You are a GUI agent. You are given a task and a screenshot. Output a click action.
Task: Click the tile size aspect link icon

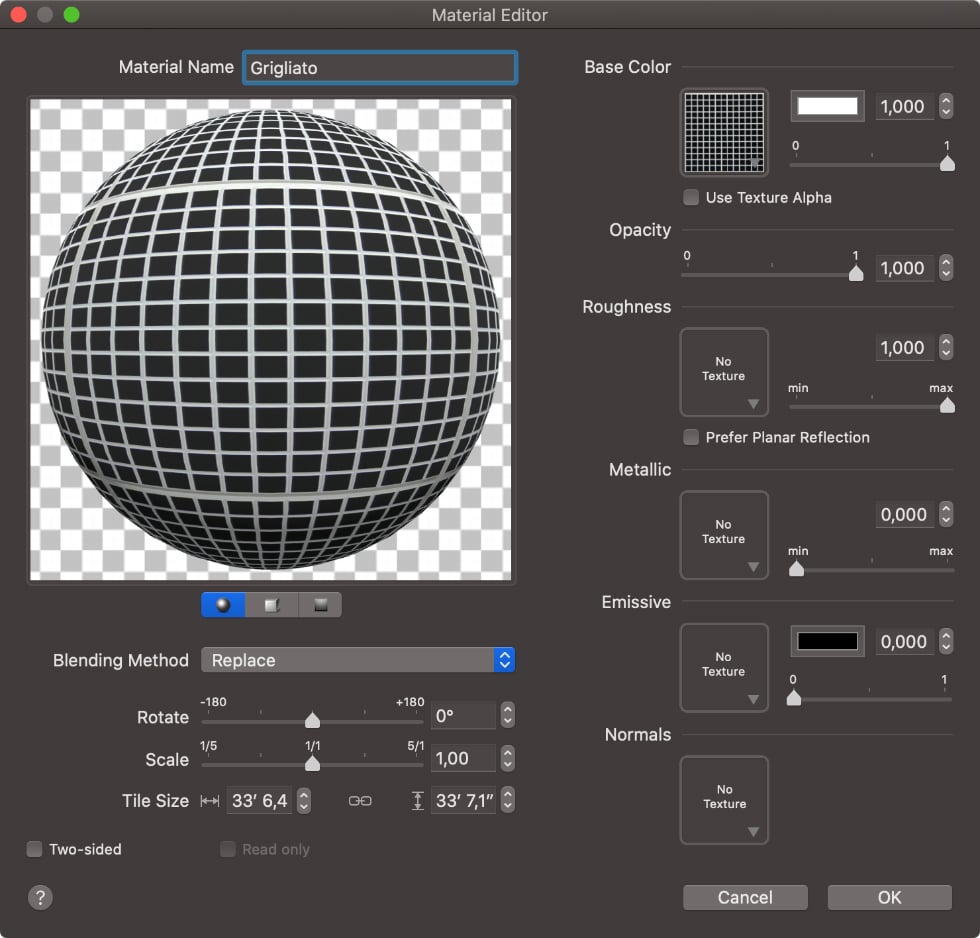[360, 801]
